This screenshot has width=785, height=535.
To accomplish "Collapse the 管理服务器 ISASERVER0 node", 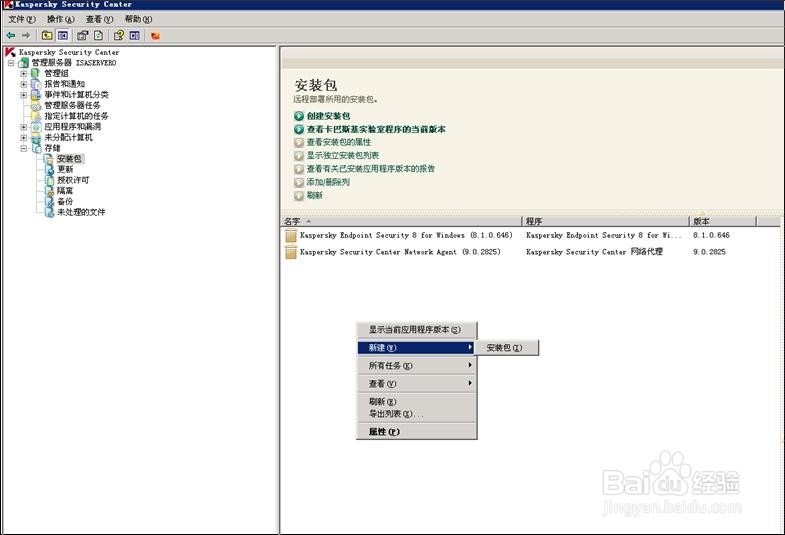I will (11, 63).
